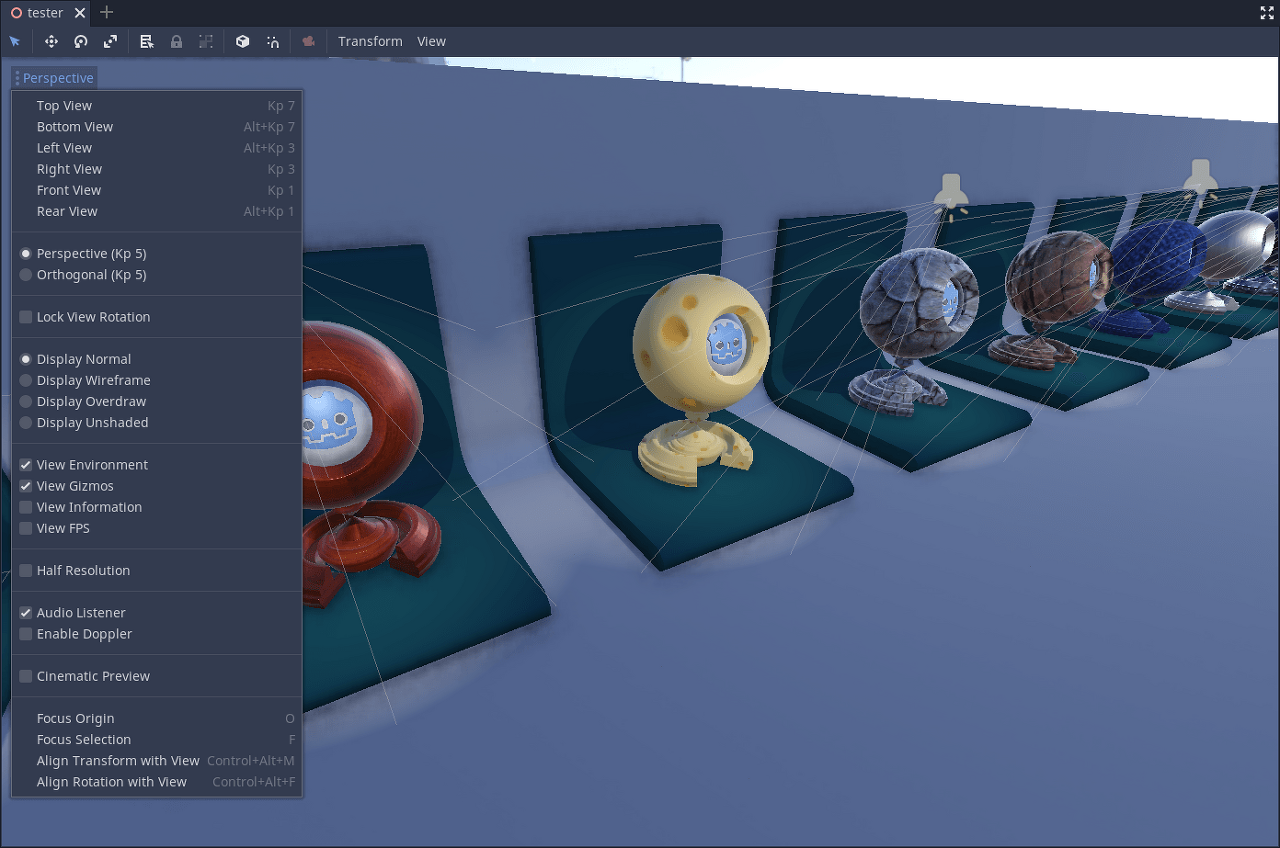Screen dimensions: 1280x848
Task: Choose Focus Origin from the menu
Action: point(157,718)
